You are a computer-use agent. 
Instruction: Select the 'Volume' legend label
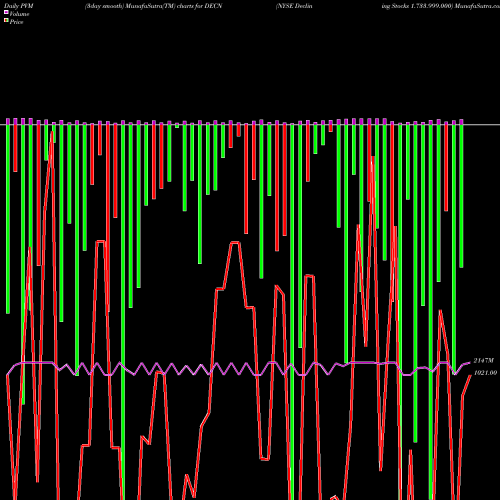(x=19, y=14)
